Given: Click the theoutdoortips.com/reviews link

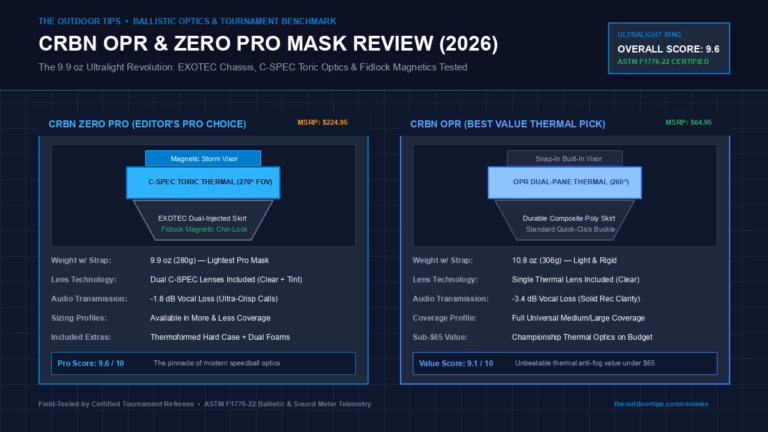Looking at the screenshot, I should pyautogui.click(x=661, y=404).
